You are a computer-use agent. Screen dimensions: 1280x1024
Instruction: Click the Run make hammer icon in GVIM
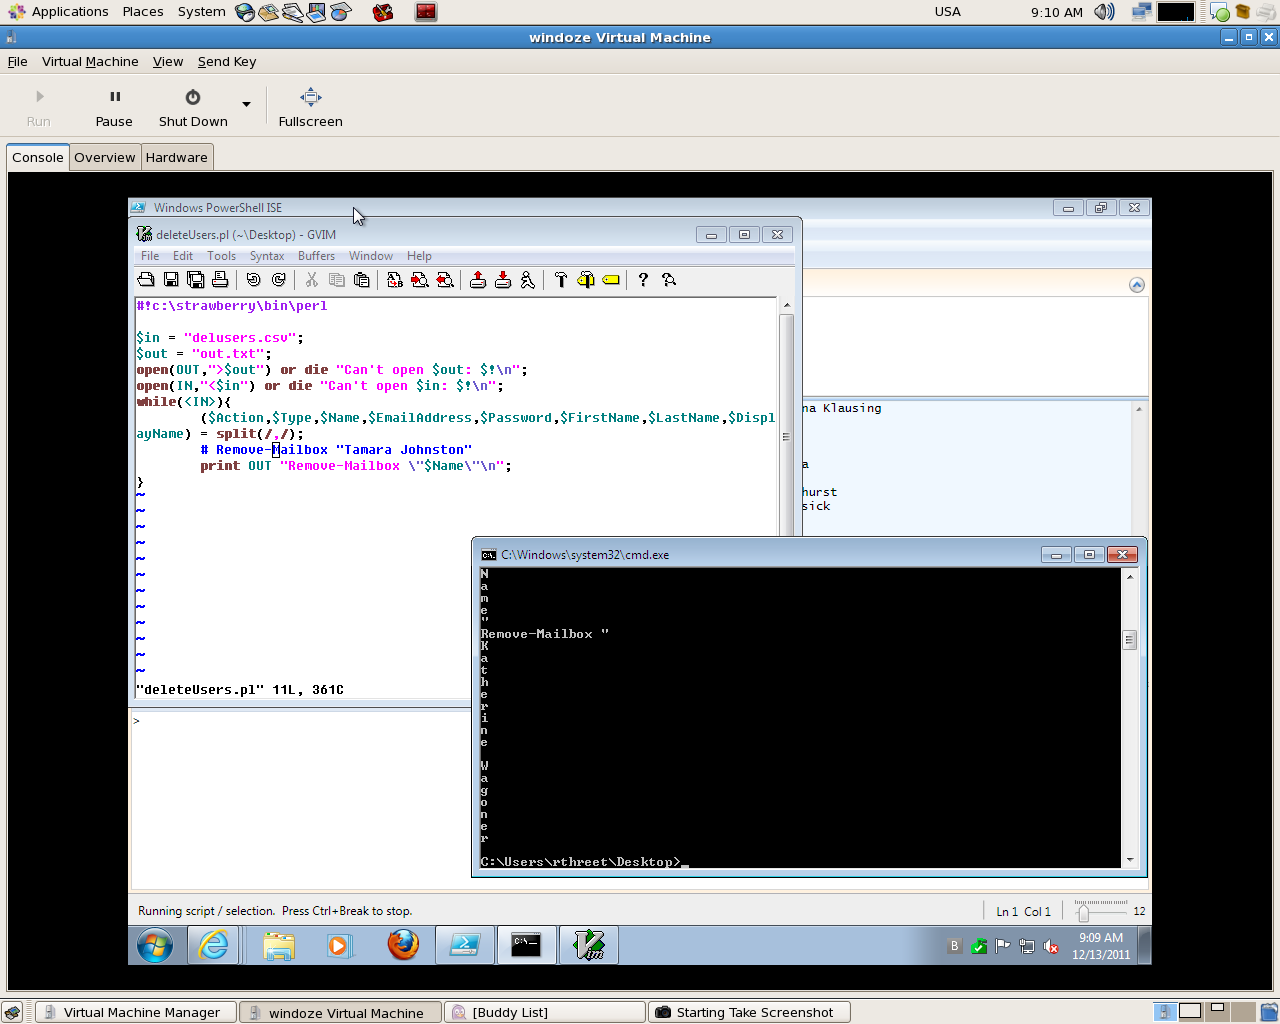tap(561, 280)
